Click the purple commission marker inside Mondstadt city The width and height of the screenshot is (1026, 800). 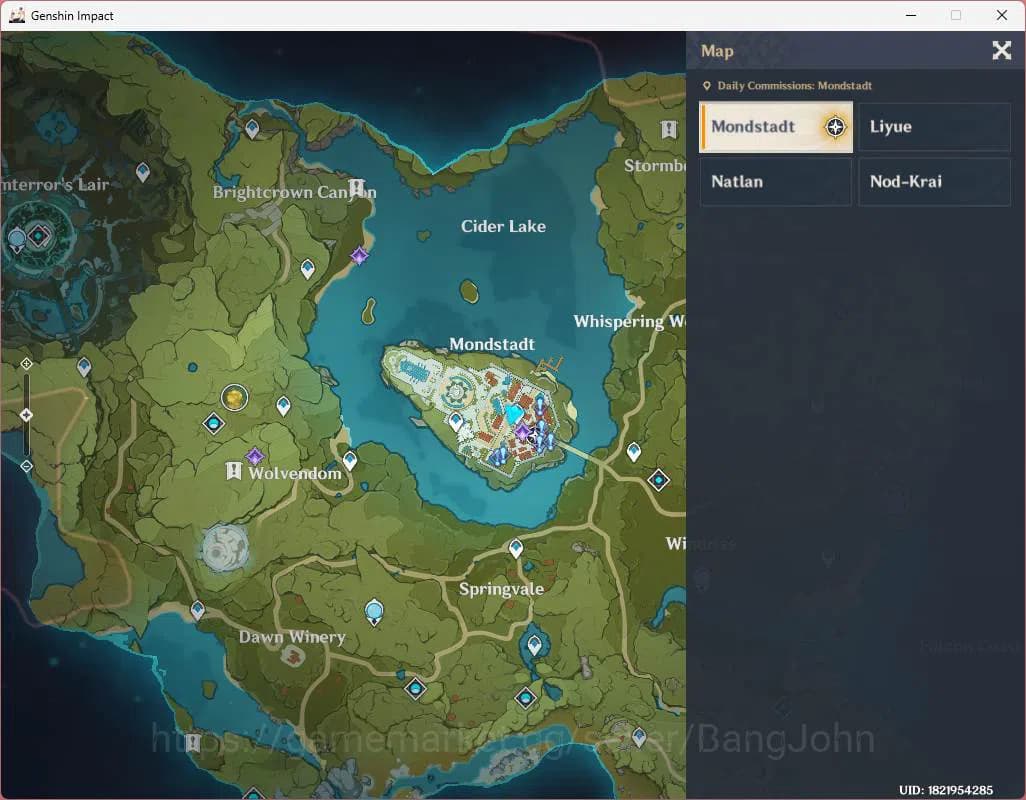click(x=522, y=432)
